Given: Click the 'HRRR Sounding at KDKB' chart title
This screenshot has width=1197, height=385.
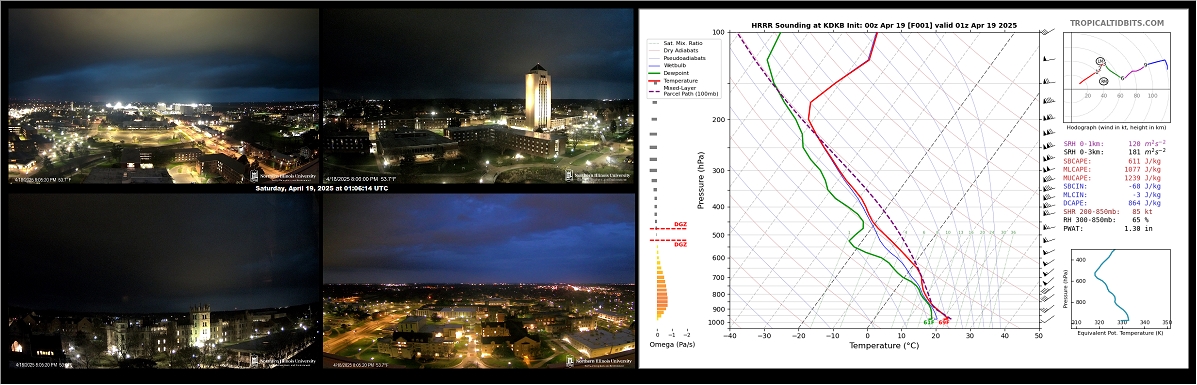Looking at the screenshot, I should point(883,25).
